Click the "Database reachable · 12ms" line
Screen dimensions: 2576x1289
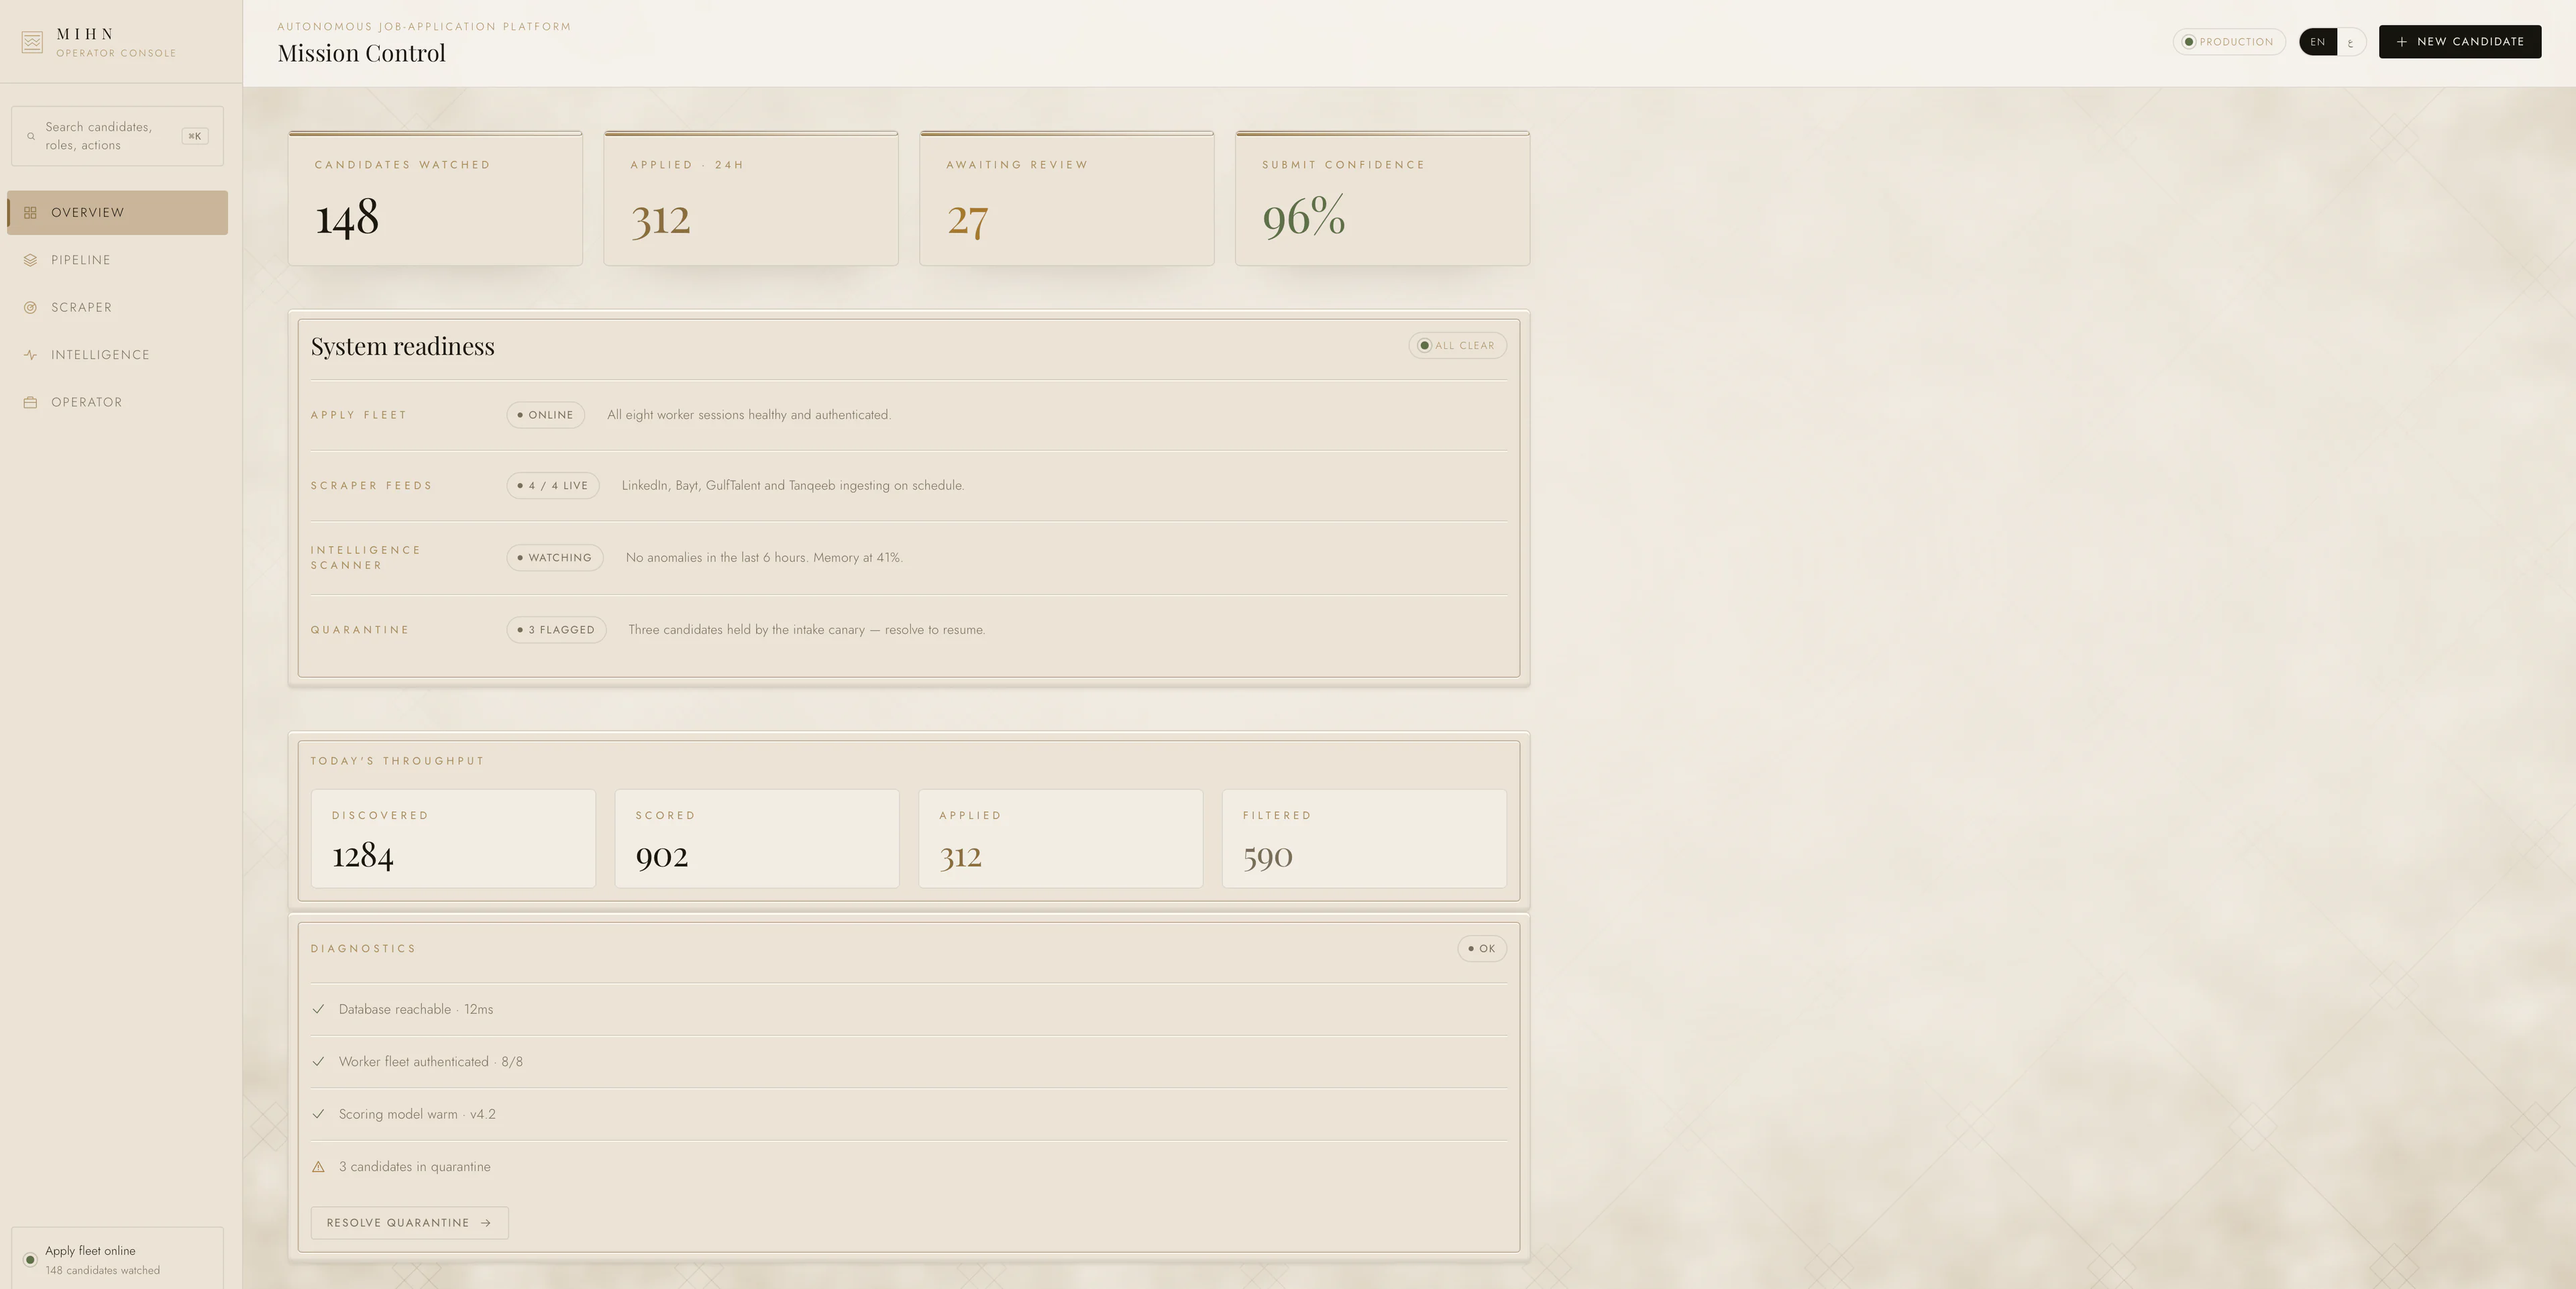(x=416, y=1009)
